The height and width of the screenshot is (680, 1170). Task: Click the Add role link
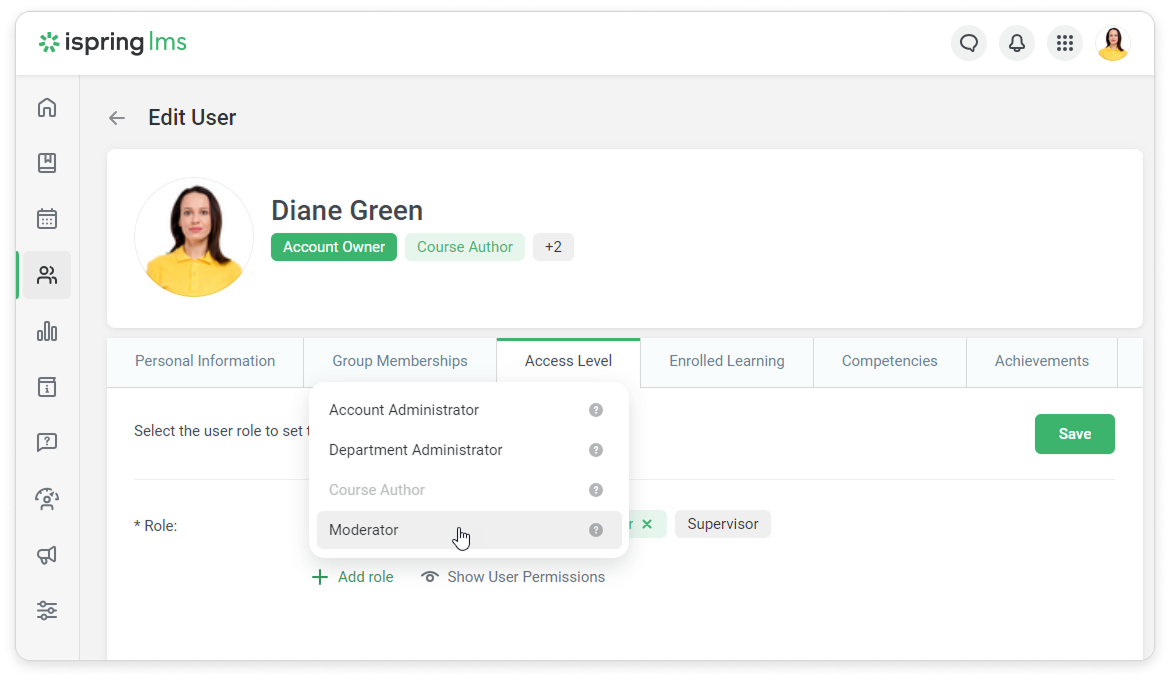pos(353,577)
